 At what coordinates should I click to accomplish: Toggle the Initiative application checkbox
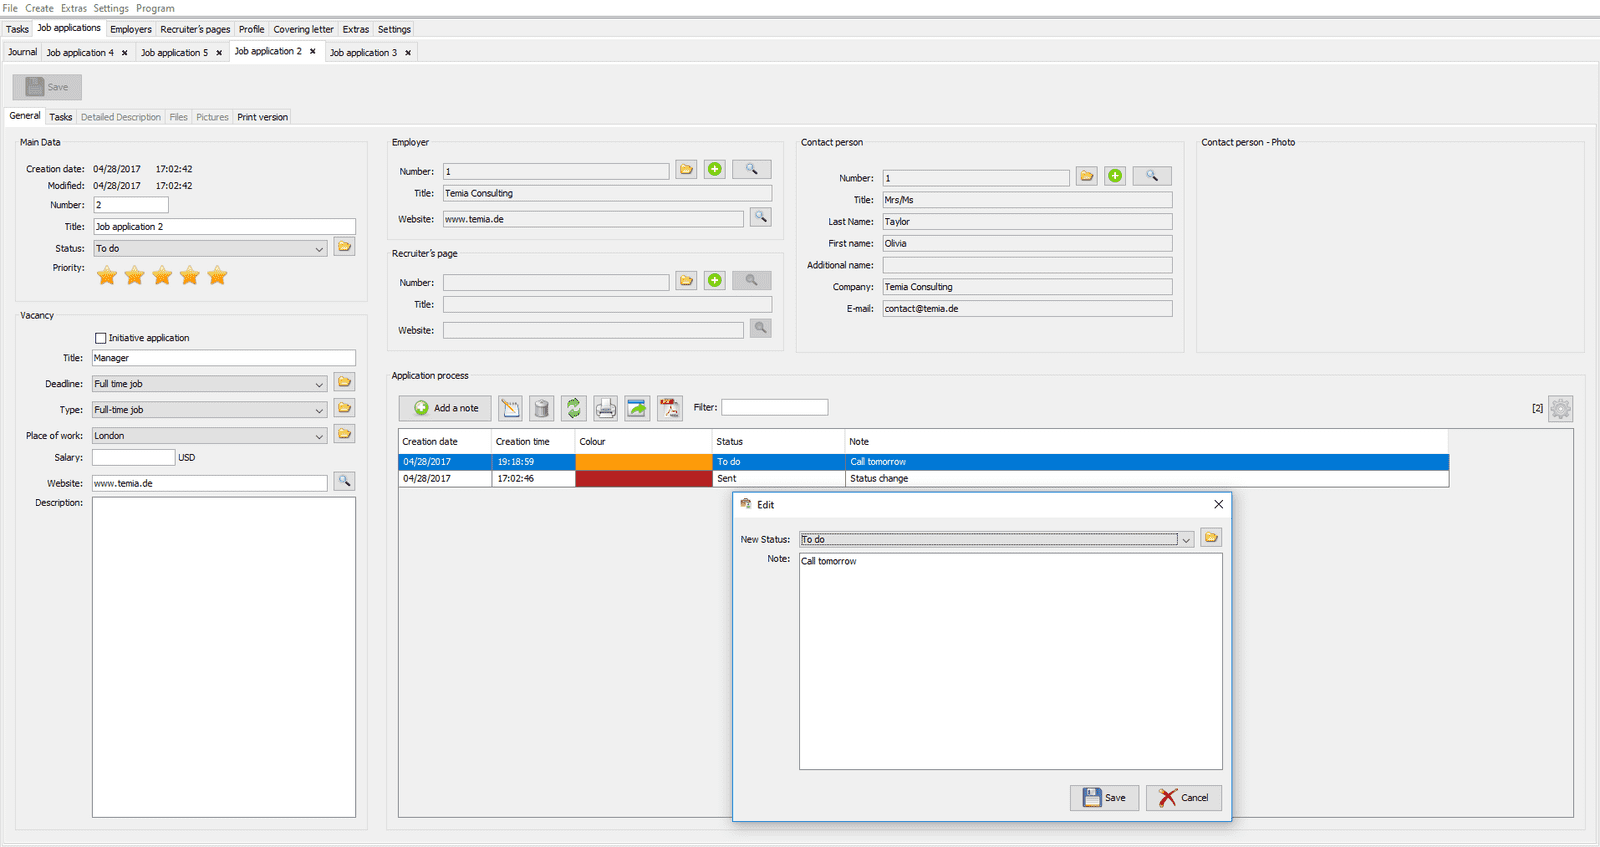[100, 338]
